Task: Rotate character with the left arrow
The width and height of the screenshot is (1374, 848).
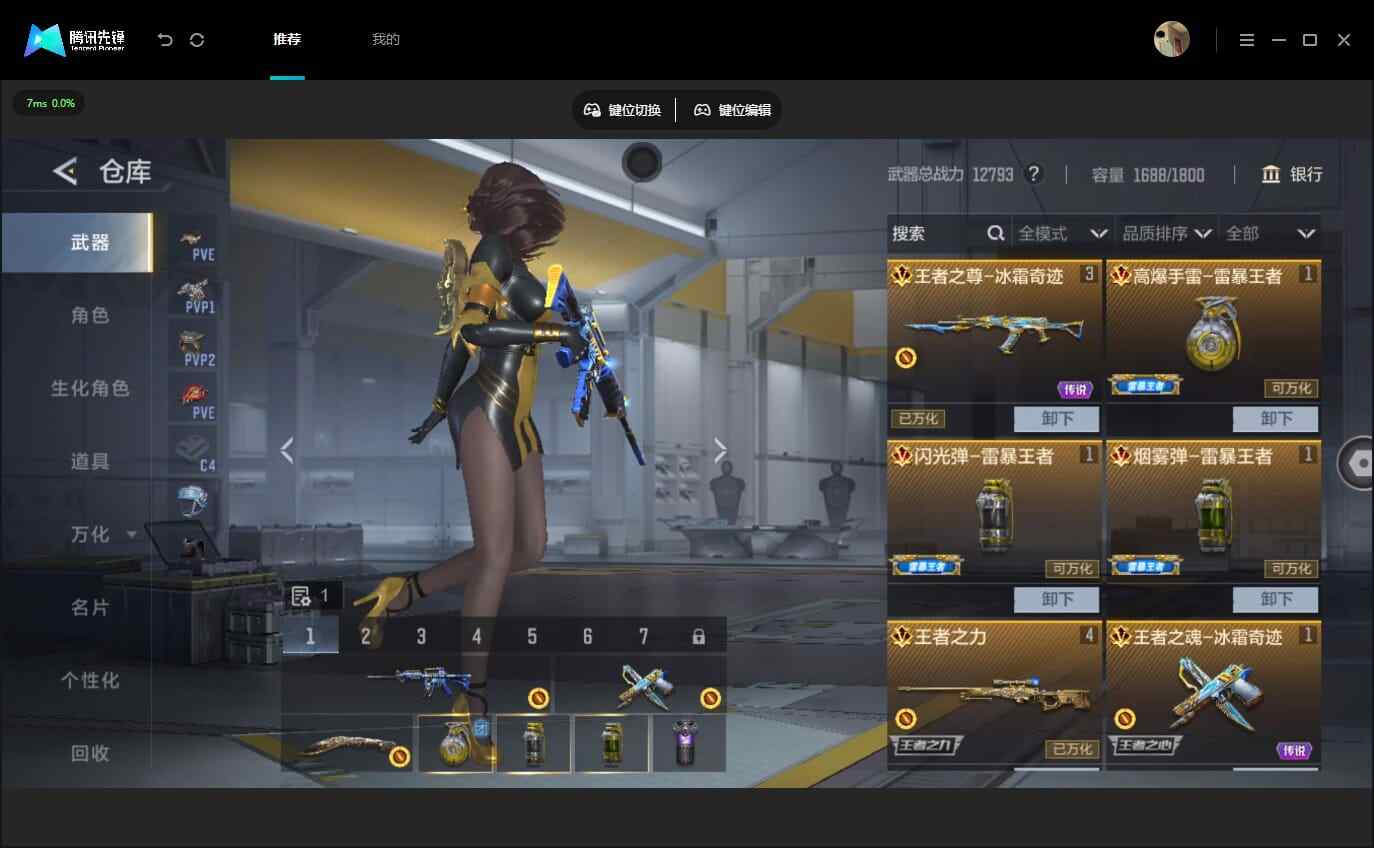Action: [x=287, y=450]
